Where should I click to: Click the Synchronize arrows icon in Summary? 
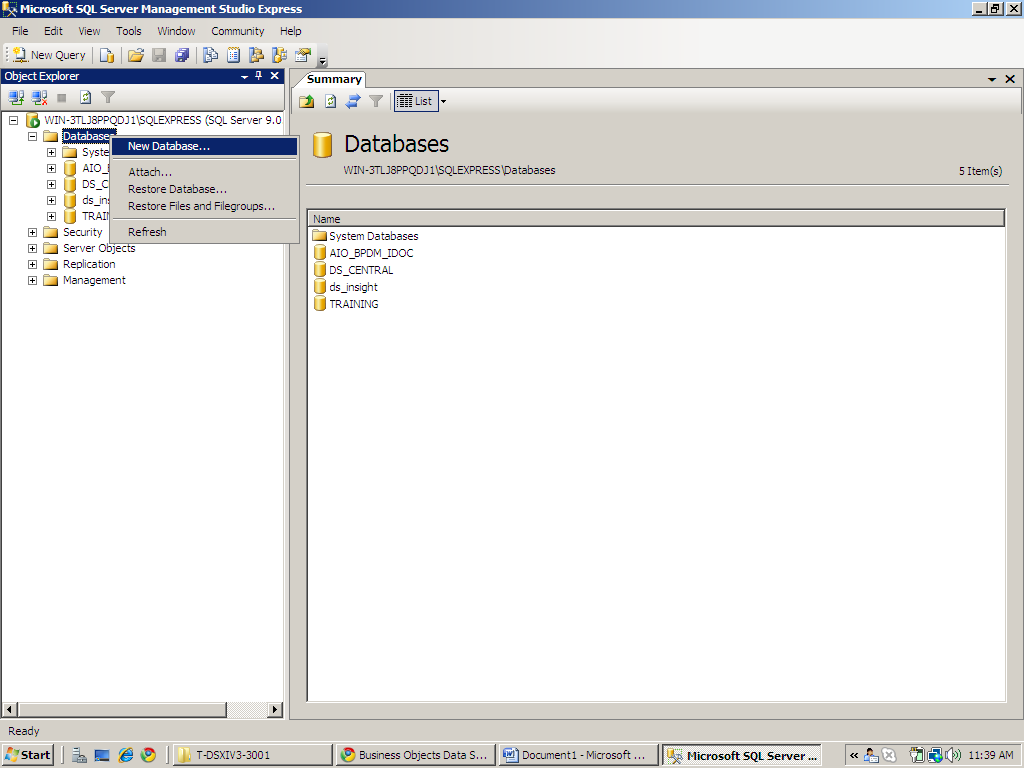click(x=353, y=101)
